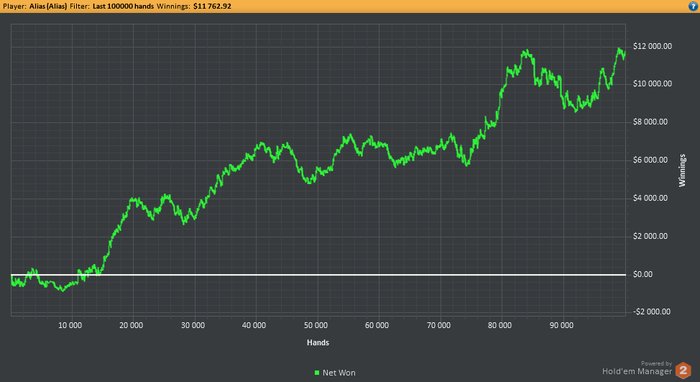This screenshot has width=700, height=382.
Task: Click the $12 000.00 axis label
Action: pos(652,46)
